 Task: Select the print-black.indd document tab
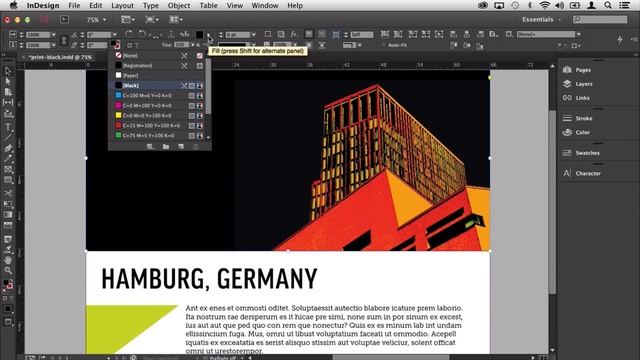point(60,57)
